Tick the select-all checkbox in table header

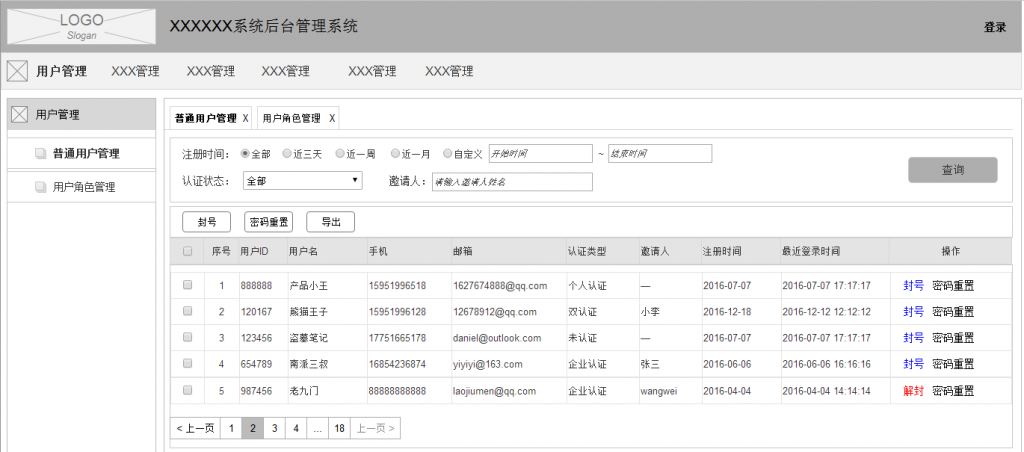(x=187, y=251)
